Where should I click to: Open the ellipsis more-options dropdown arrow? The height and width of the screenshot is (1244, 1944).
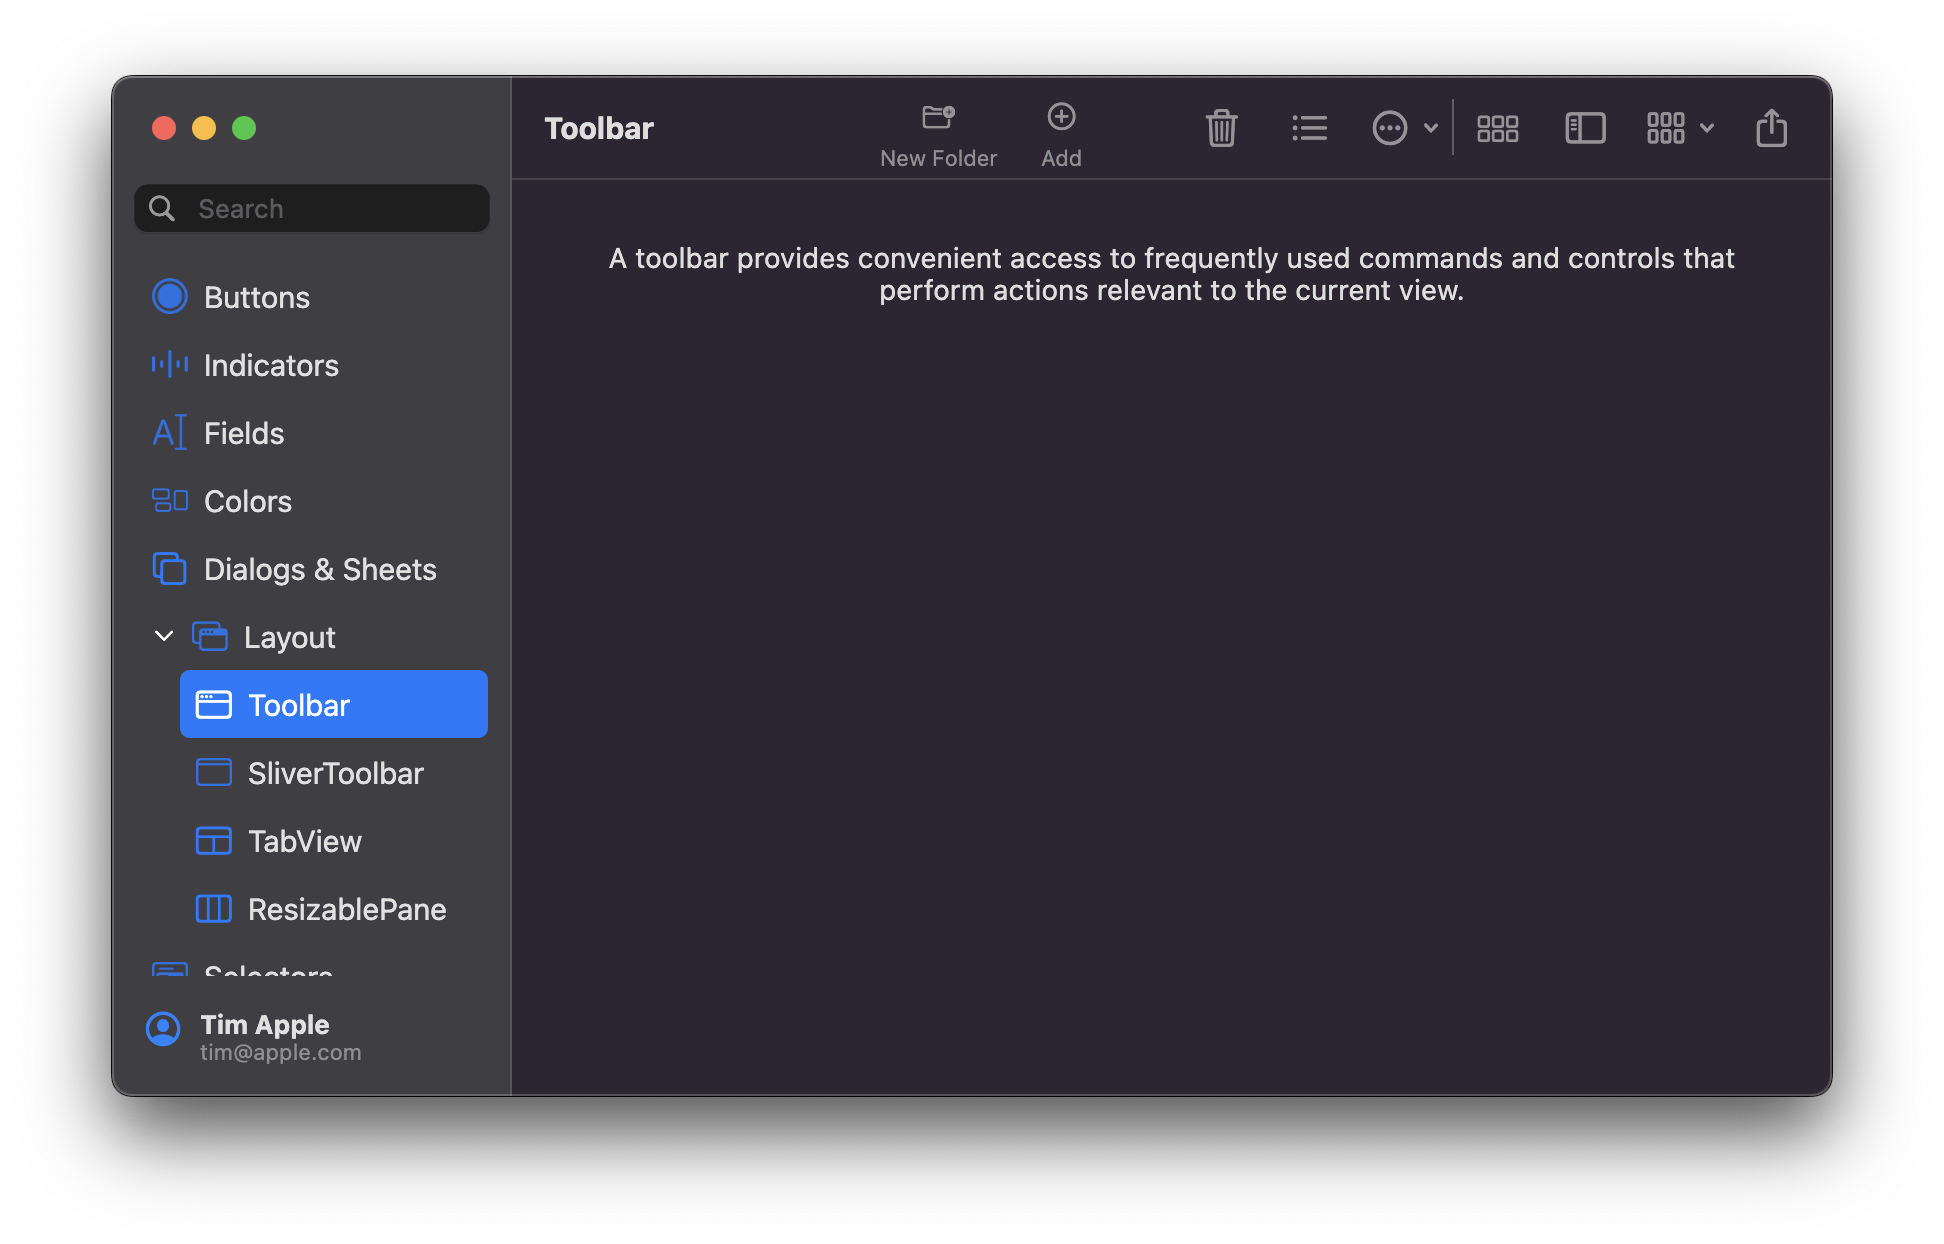(1430, 128)
